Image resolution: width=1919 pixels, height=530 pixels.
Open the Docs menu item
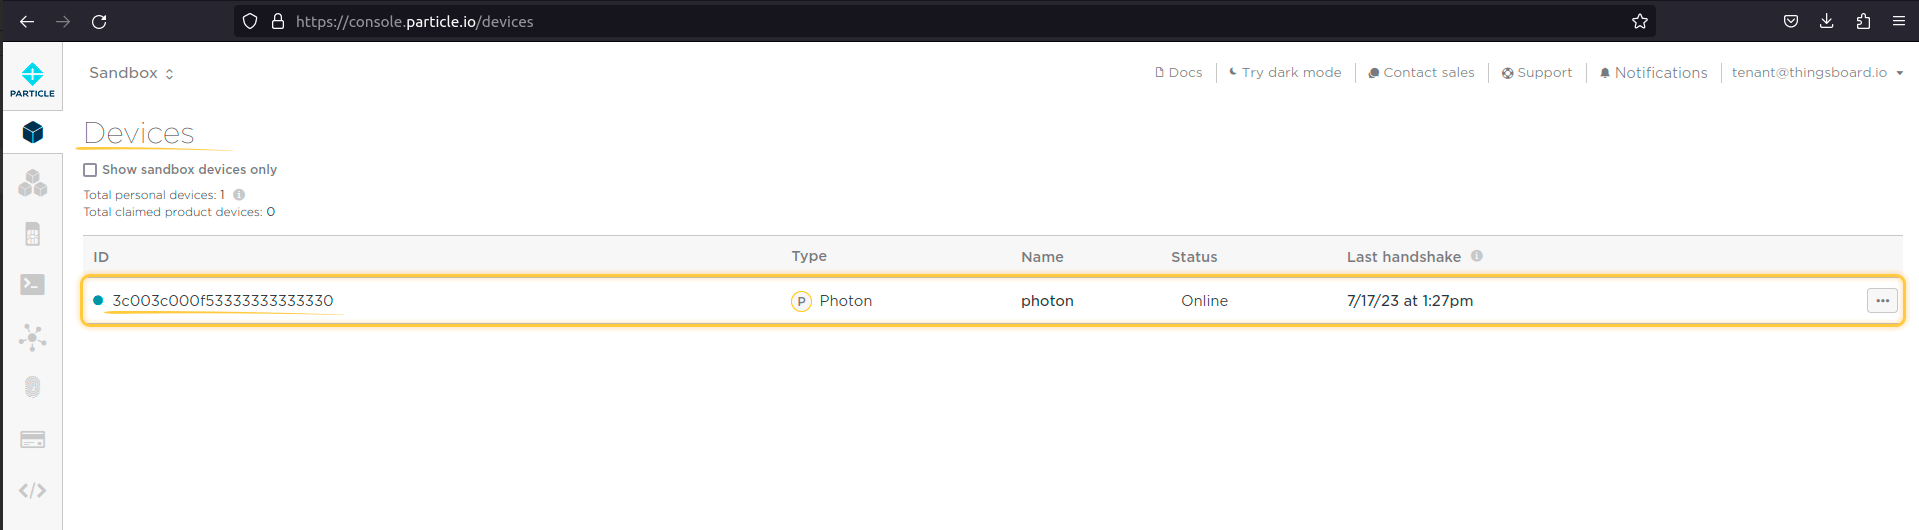pos(1179,73)
